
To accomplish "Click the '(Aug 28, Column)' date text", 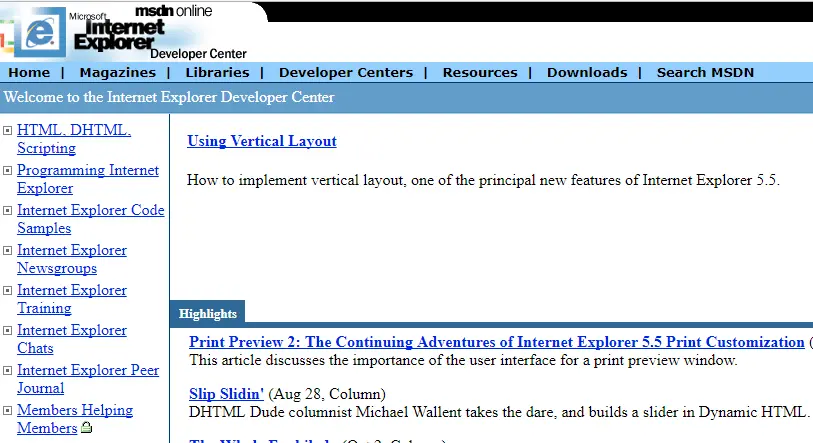I will (327, 394).
